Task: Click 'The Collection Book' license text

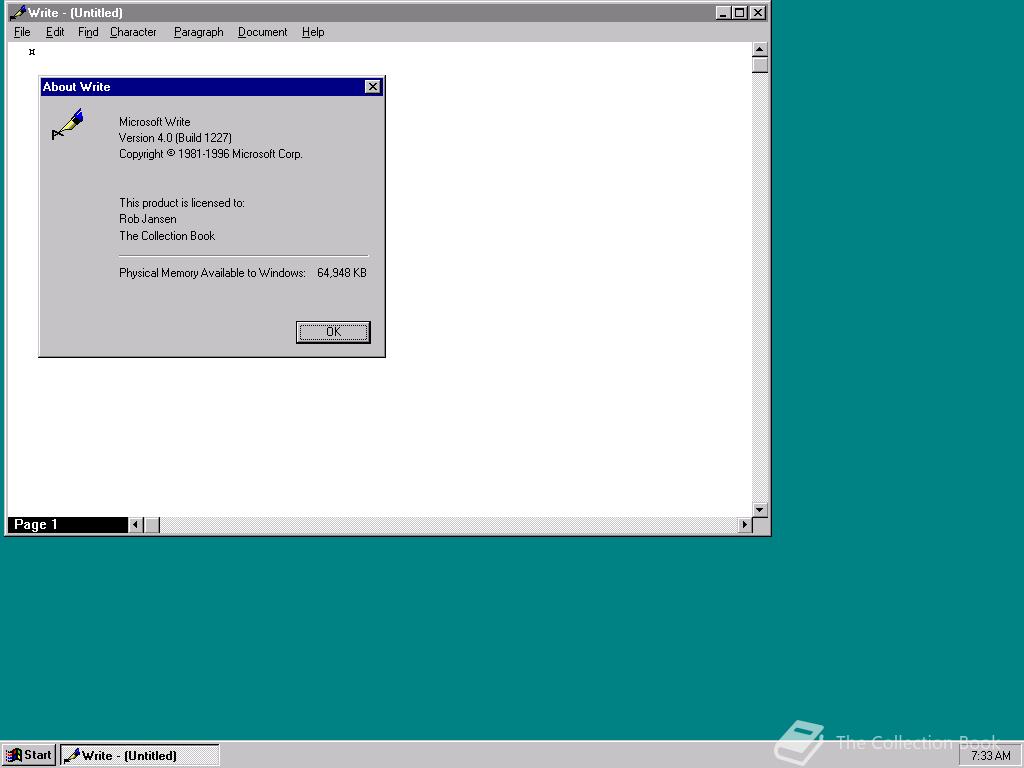Action: [x=167, y=236]
